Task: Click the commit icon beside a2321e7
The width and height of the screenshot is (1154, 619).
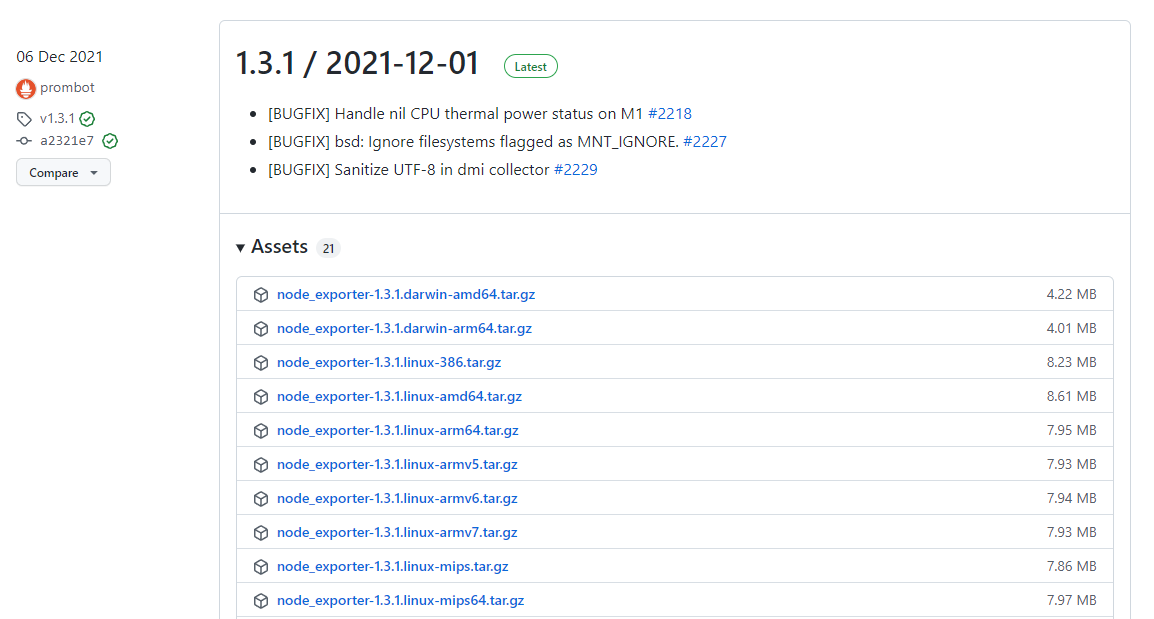Action: 24,141
